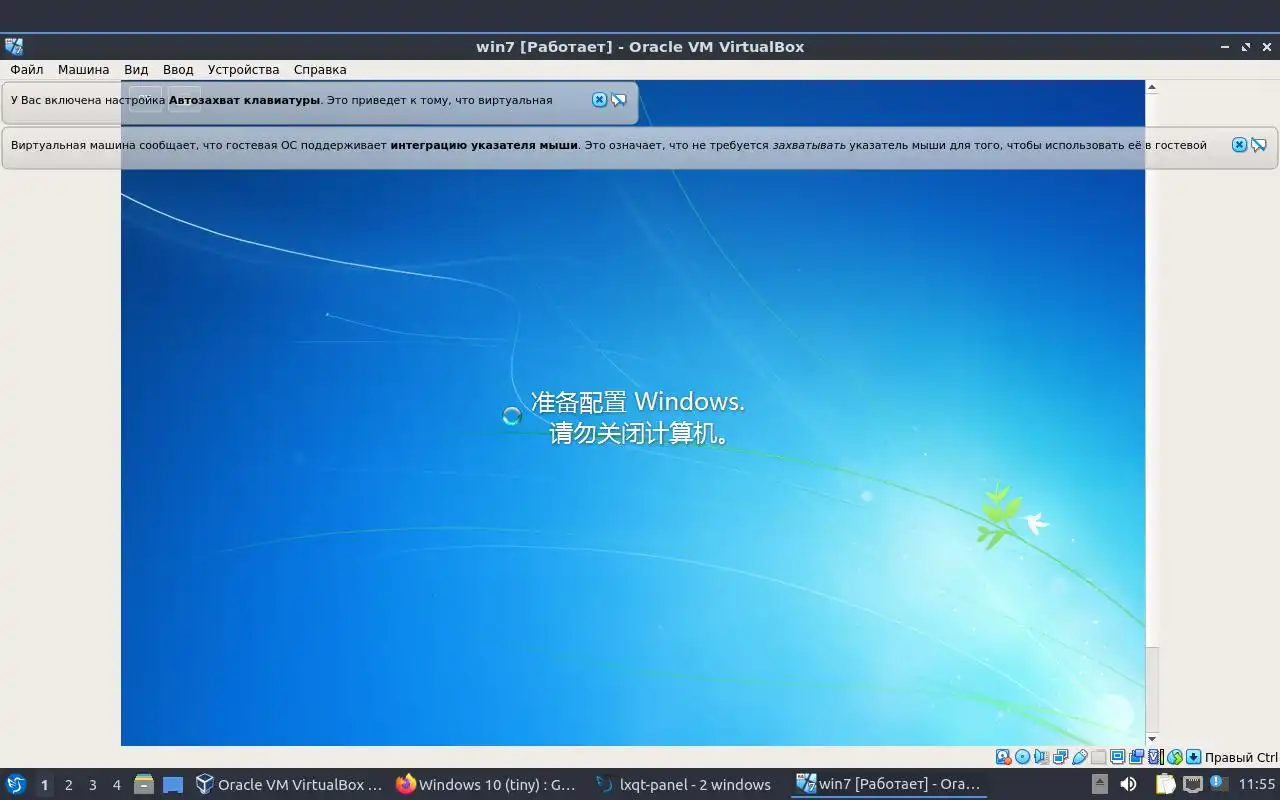Click the VM view vertical scrollbar thumb
Viewport: 1280px width, 800px height.
pyautogui.click(x=1151, y=689)
